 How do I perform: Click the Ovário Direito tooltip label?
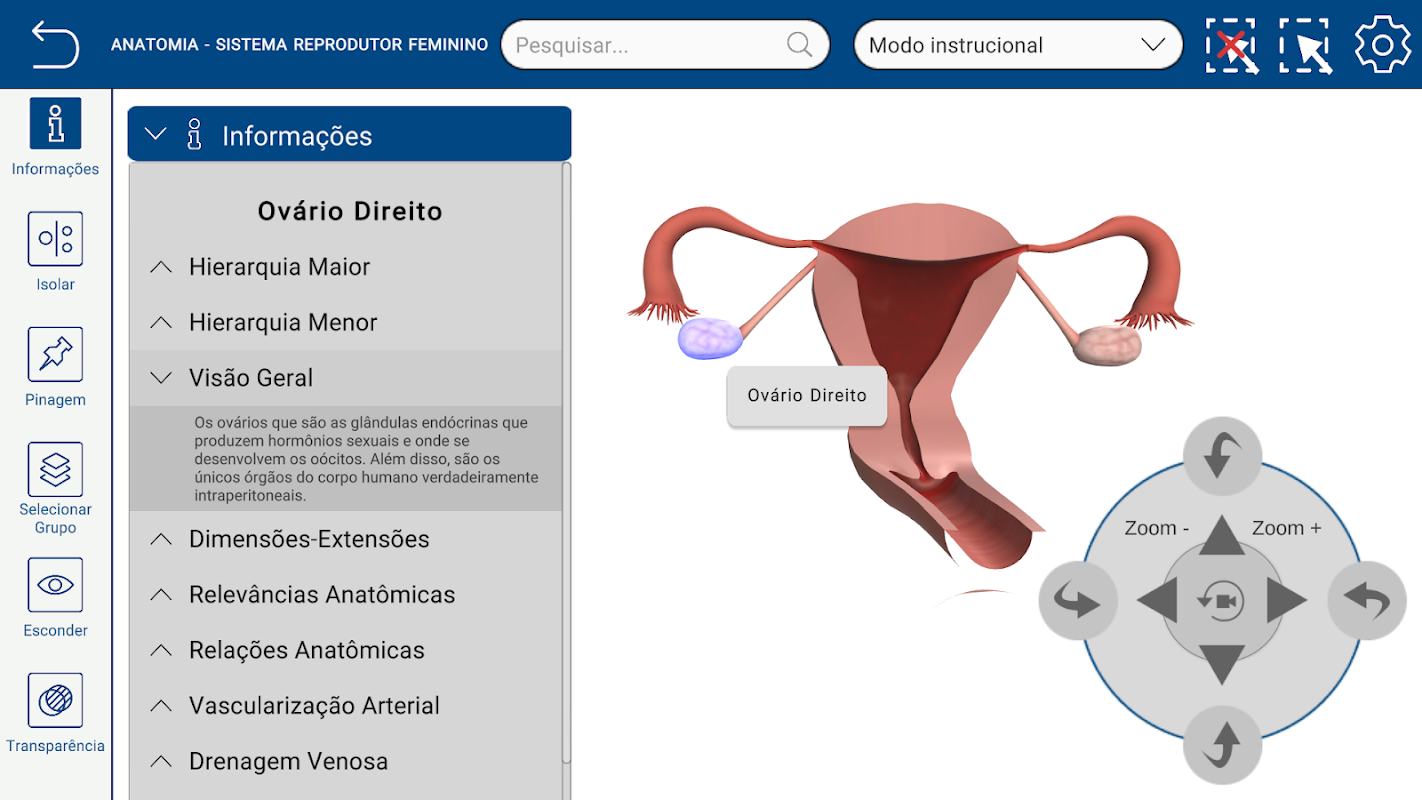click(807, 395)
